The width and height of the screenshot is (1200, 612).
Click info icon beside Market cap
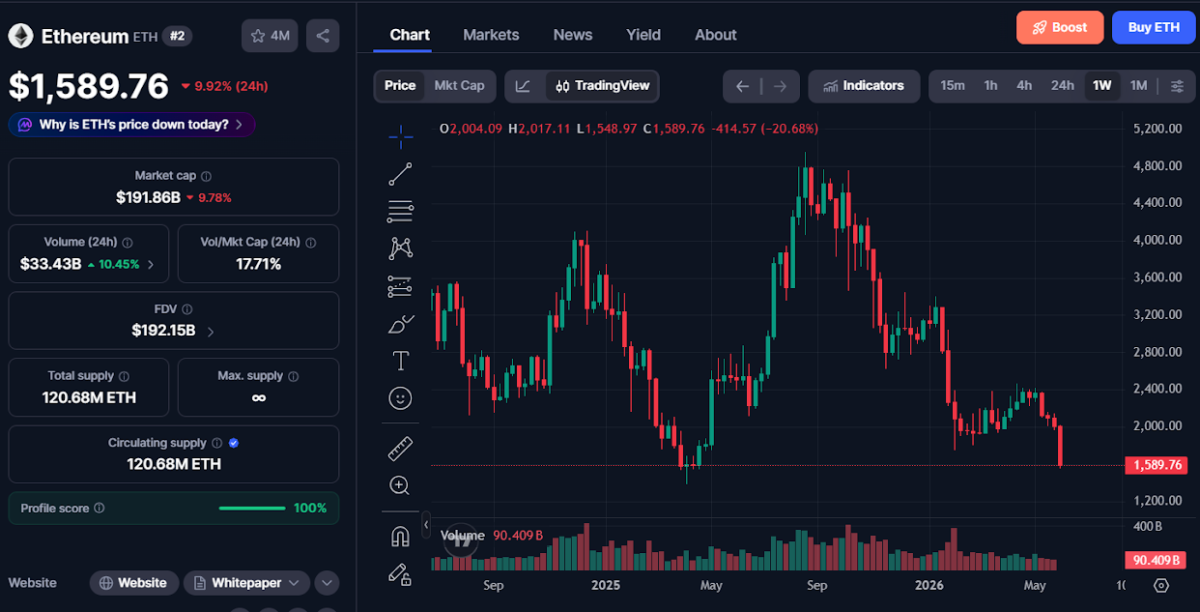point(206,176)
